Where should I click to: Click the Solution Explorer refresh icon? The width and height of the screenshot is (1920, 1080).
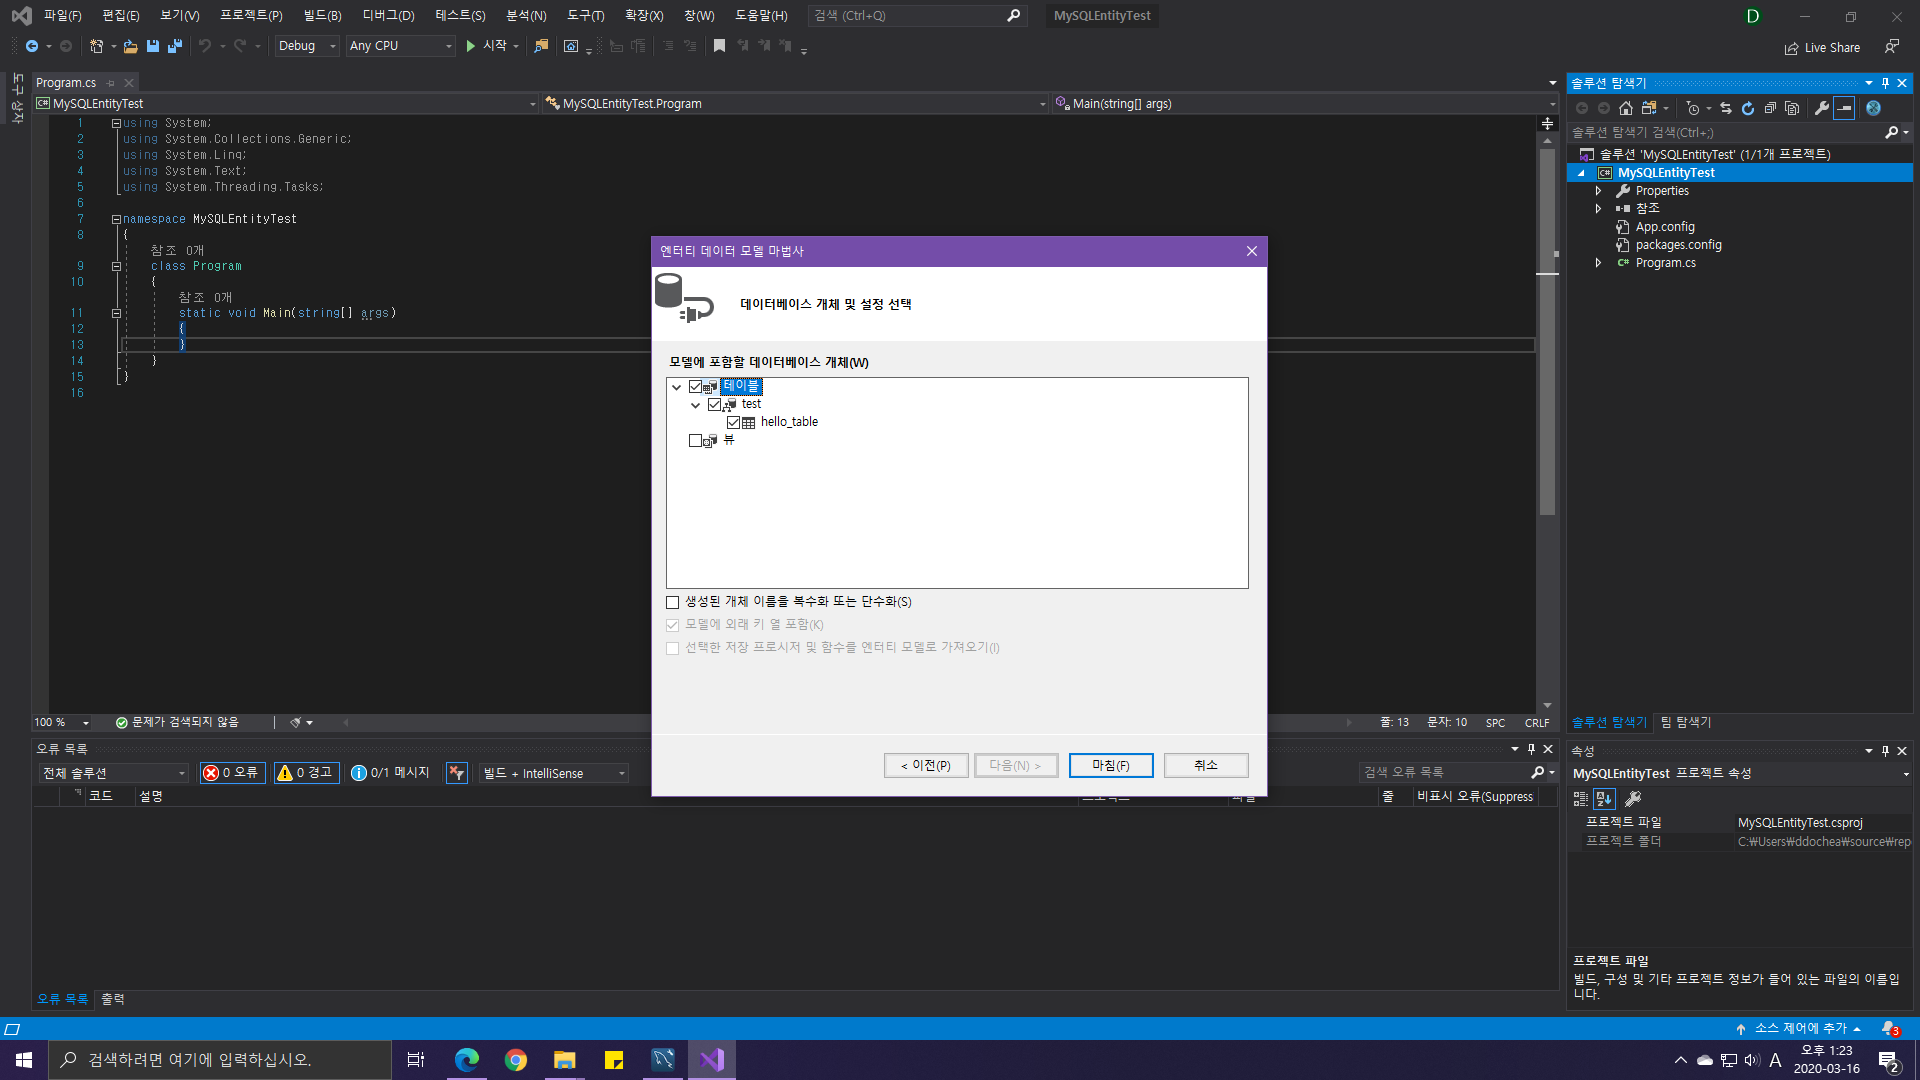point(1748,108)
